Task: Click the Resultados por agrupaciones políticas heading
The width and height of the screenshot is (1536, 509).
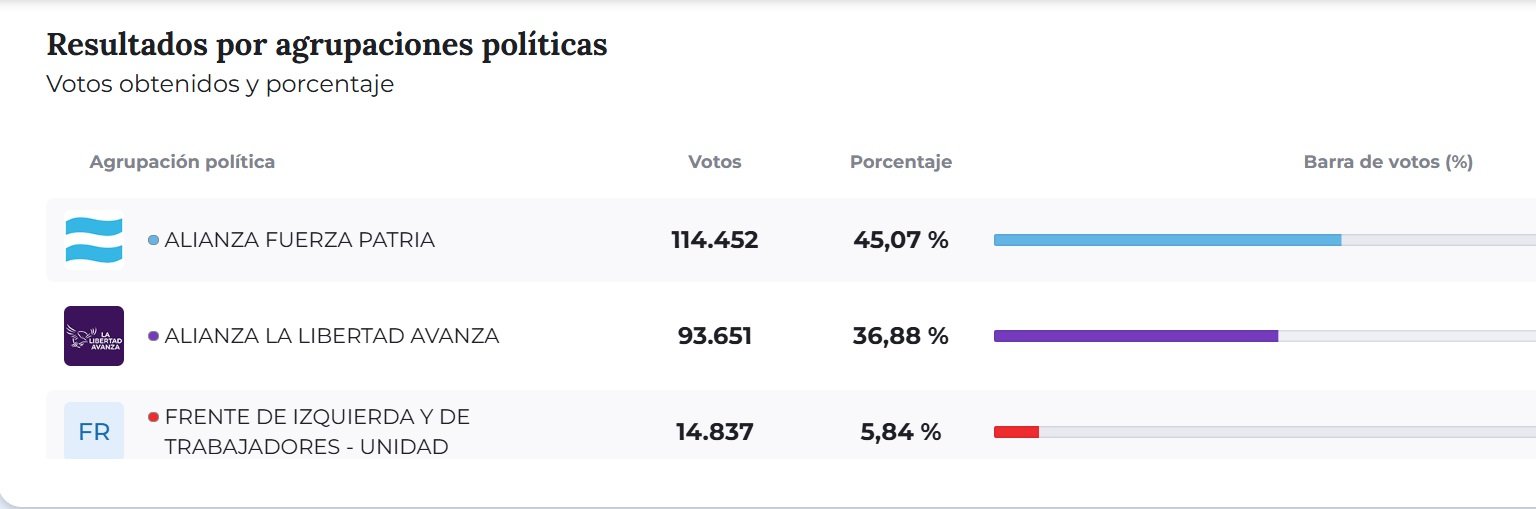Action: 327,45
